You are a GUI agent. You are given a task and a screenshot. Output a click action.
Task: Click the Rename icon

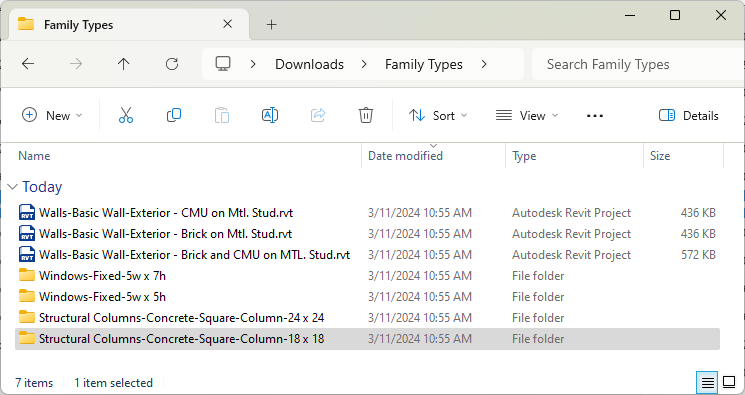[270, 116]
